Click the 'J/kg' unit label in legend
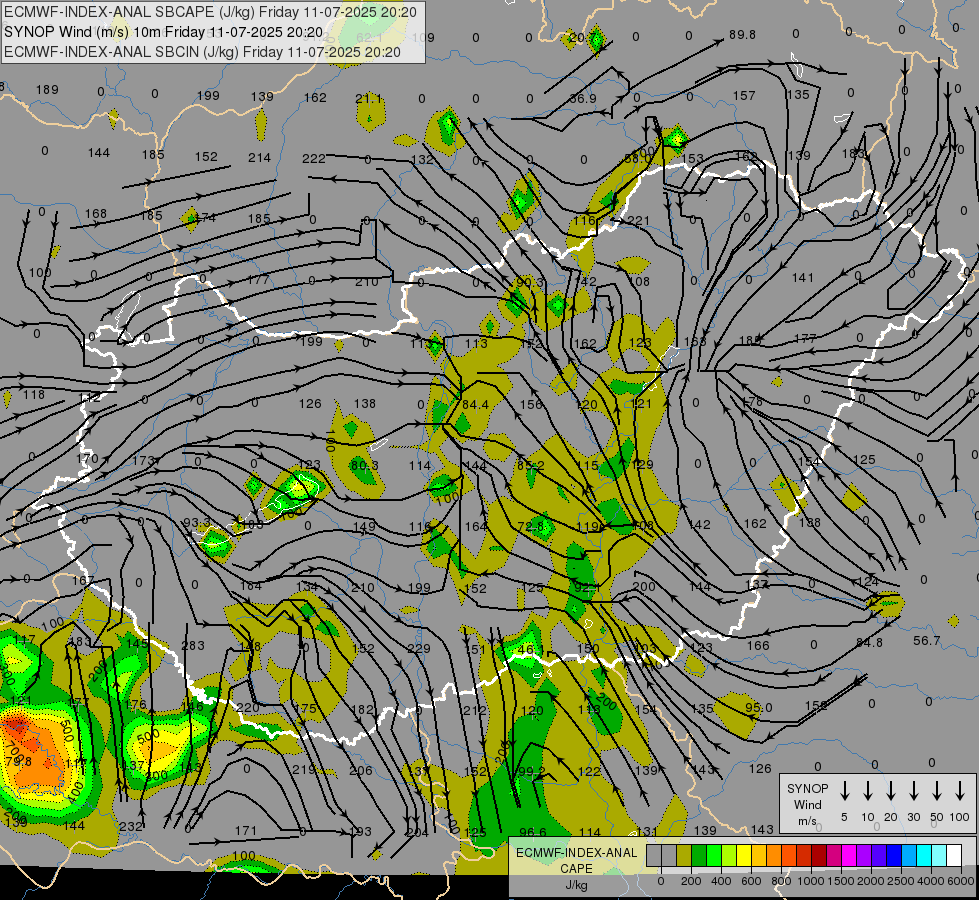The width and height of the screenshot is (979, 900). (576, 885)
